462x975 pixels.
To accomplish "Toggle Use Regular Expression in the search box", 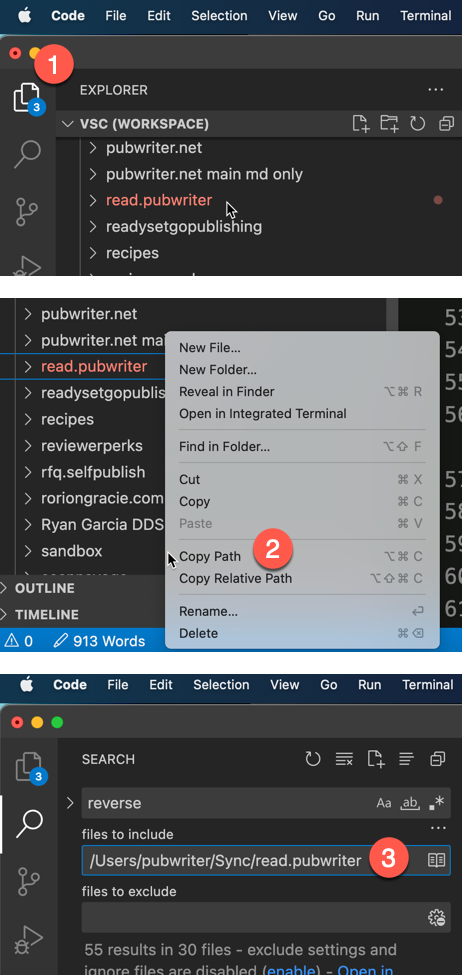I will pyautogui.click(x=437, y=803).
